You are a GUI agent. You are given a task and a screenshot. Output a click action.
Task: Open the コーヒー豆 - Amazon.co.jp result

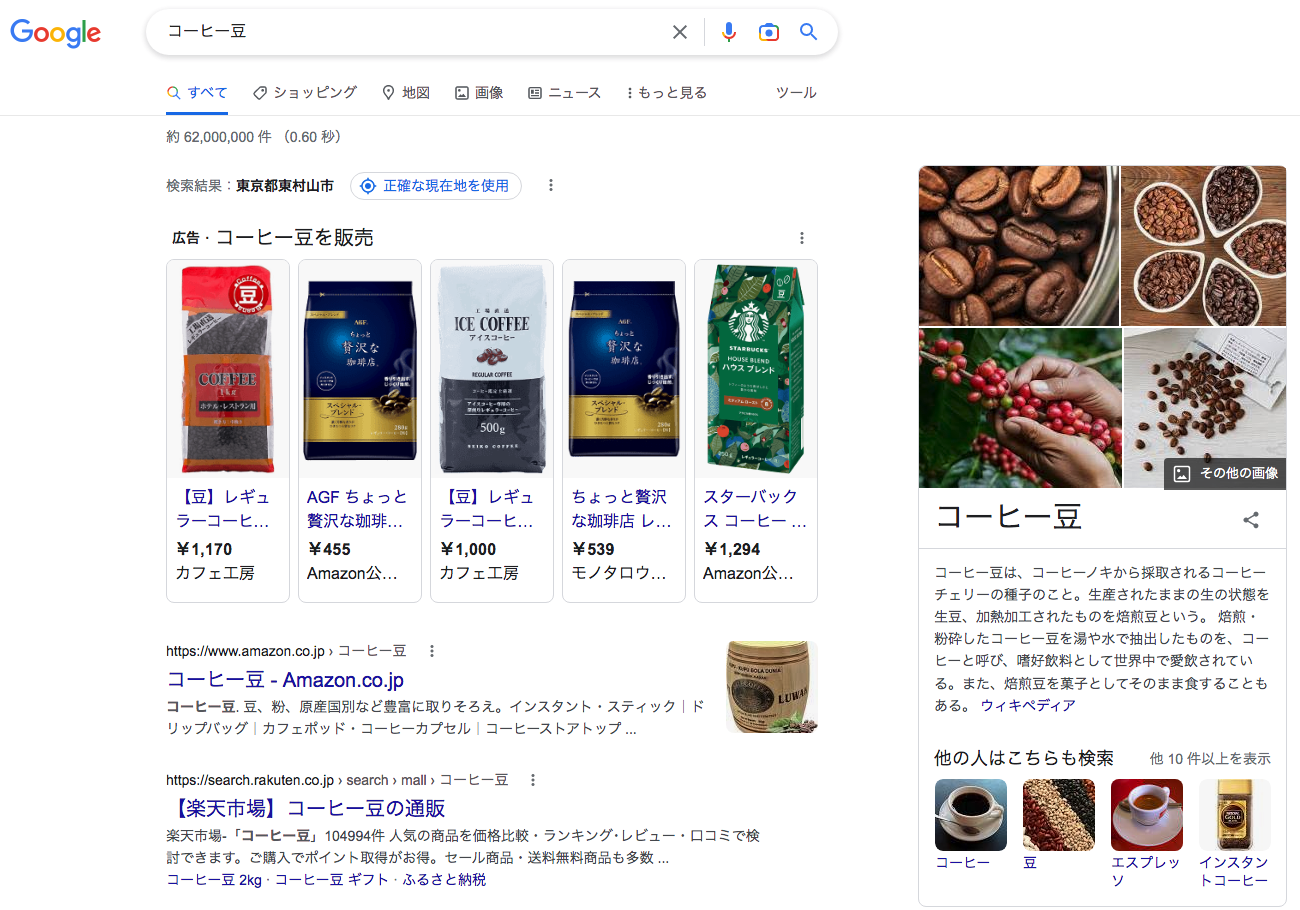tap(285, 680)
